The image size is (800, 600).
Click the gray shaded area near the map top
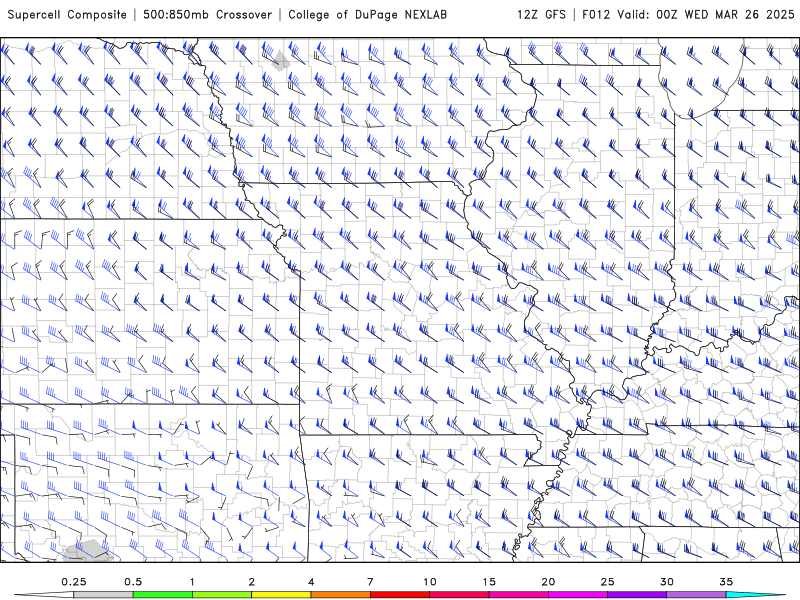(x=280, y=61)
